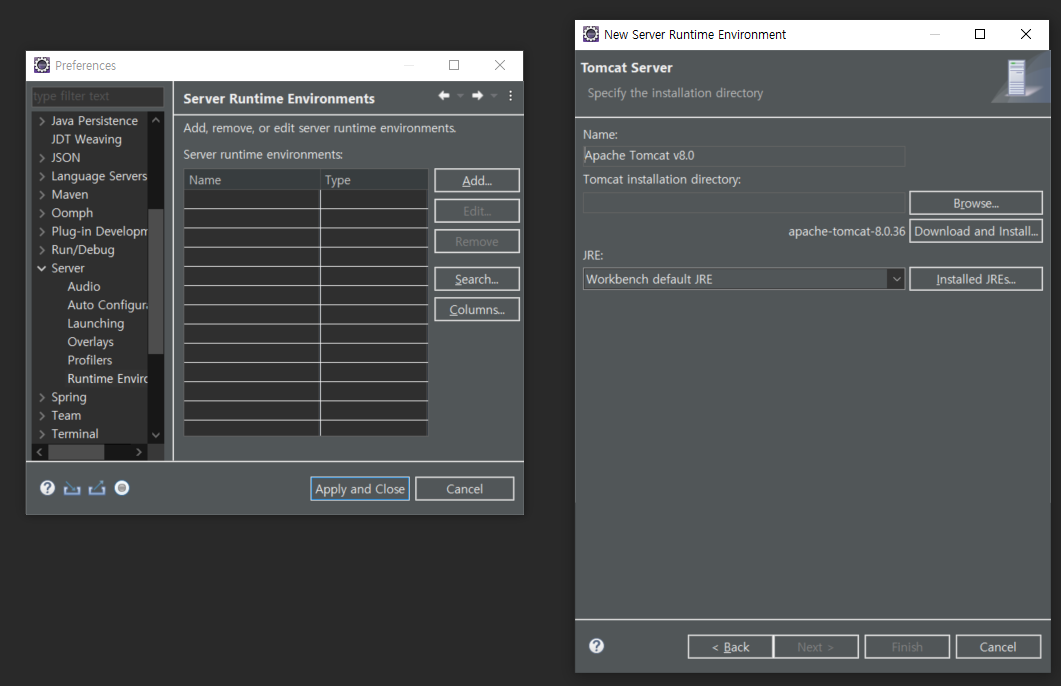Open forward history dropdown arrow in Preferences
The image size is (1061, 686).
pos(494,96)
